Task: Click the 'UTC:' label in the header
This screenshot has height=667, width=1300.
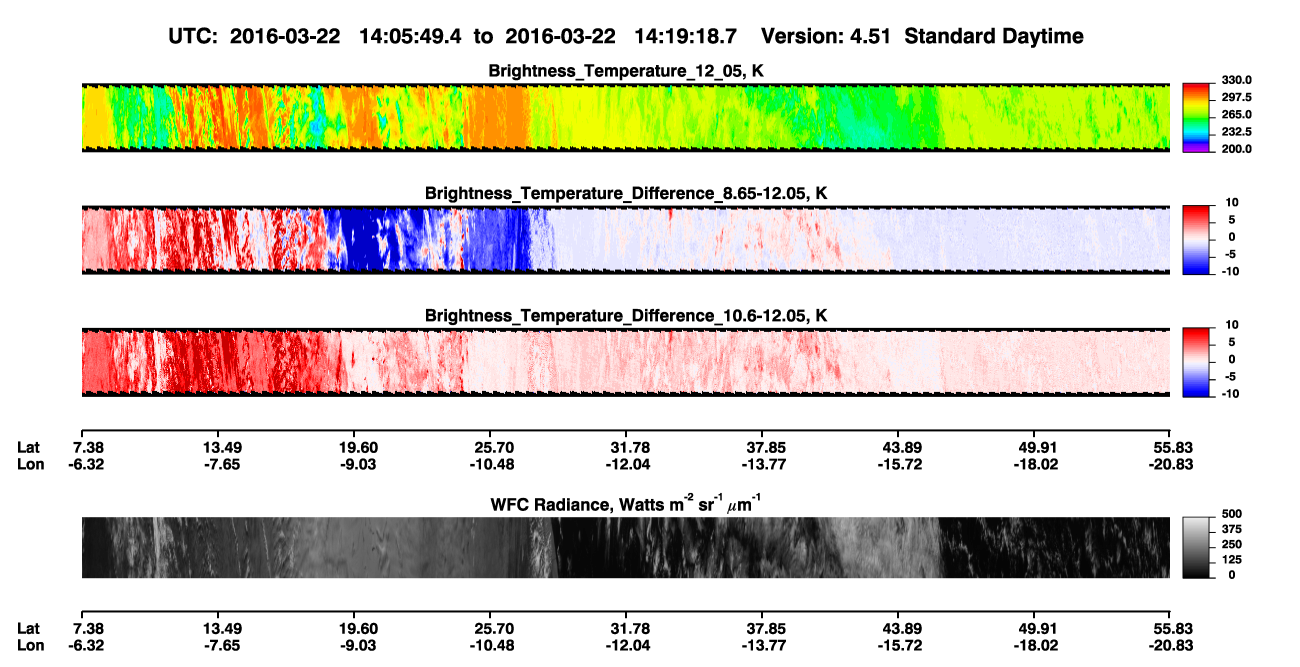Action: [192, 36]
